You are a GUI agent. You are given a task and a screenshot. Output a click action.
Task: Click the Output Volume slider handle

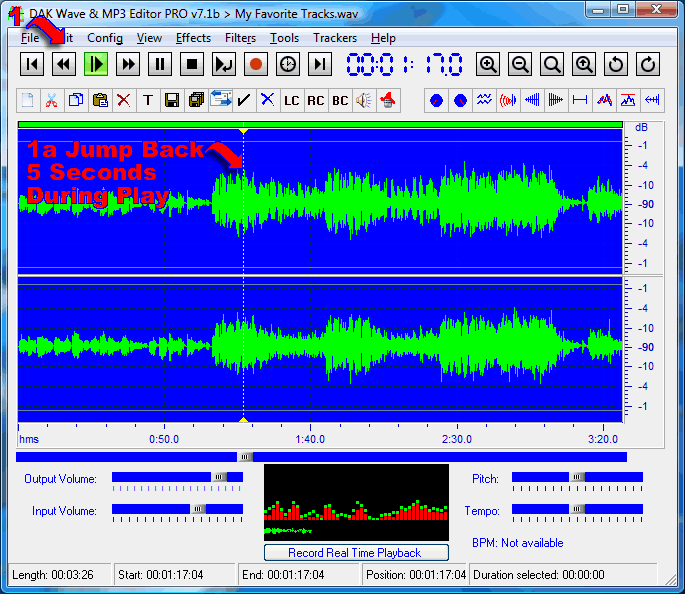pos(220,477)
